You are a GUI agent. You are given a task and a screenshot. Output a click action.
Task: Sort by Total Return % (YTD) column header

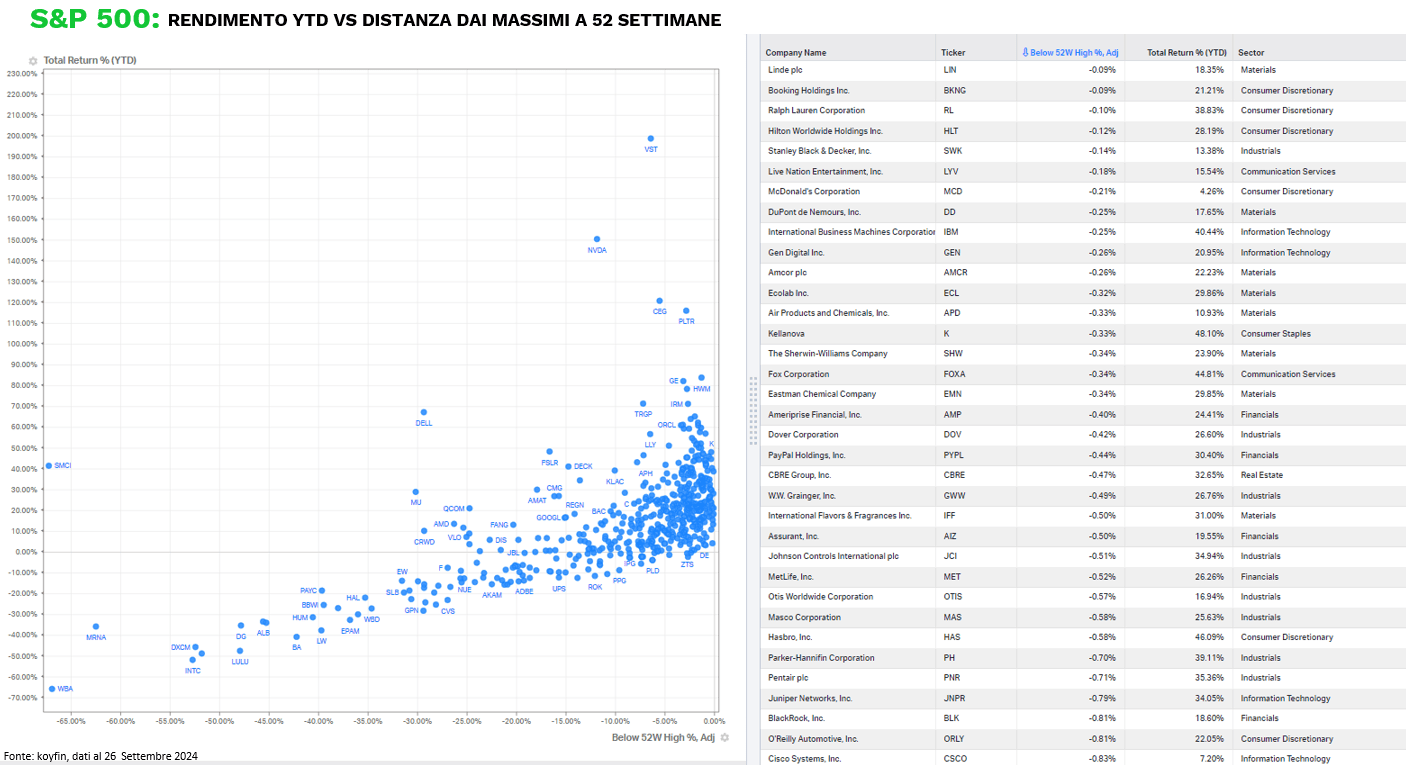(1186, 52)
